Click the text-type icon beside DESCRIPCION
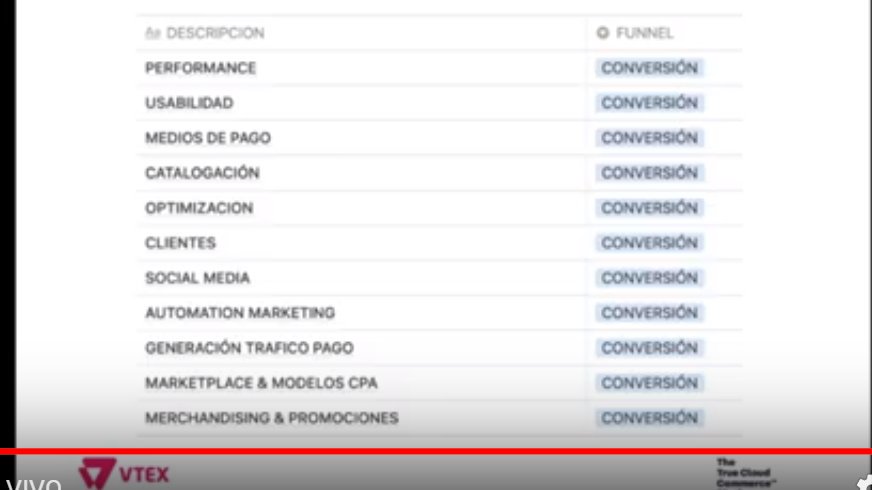This screenshot has height=490, width=872. (152, 33)
